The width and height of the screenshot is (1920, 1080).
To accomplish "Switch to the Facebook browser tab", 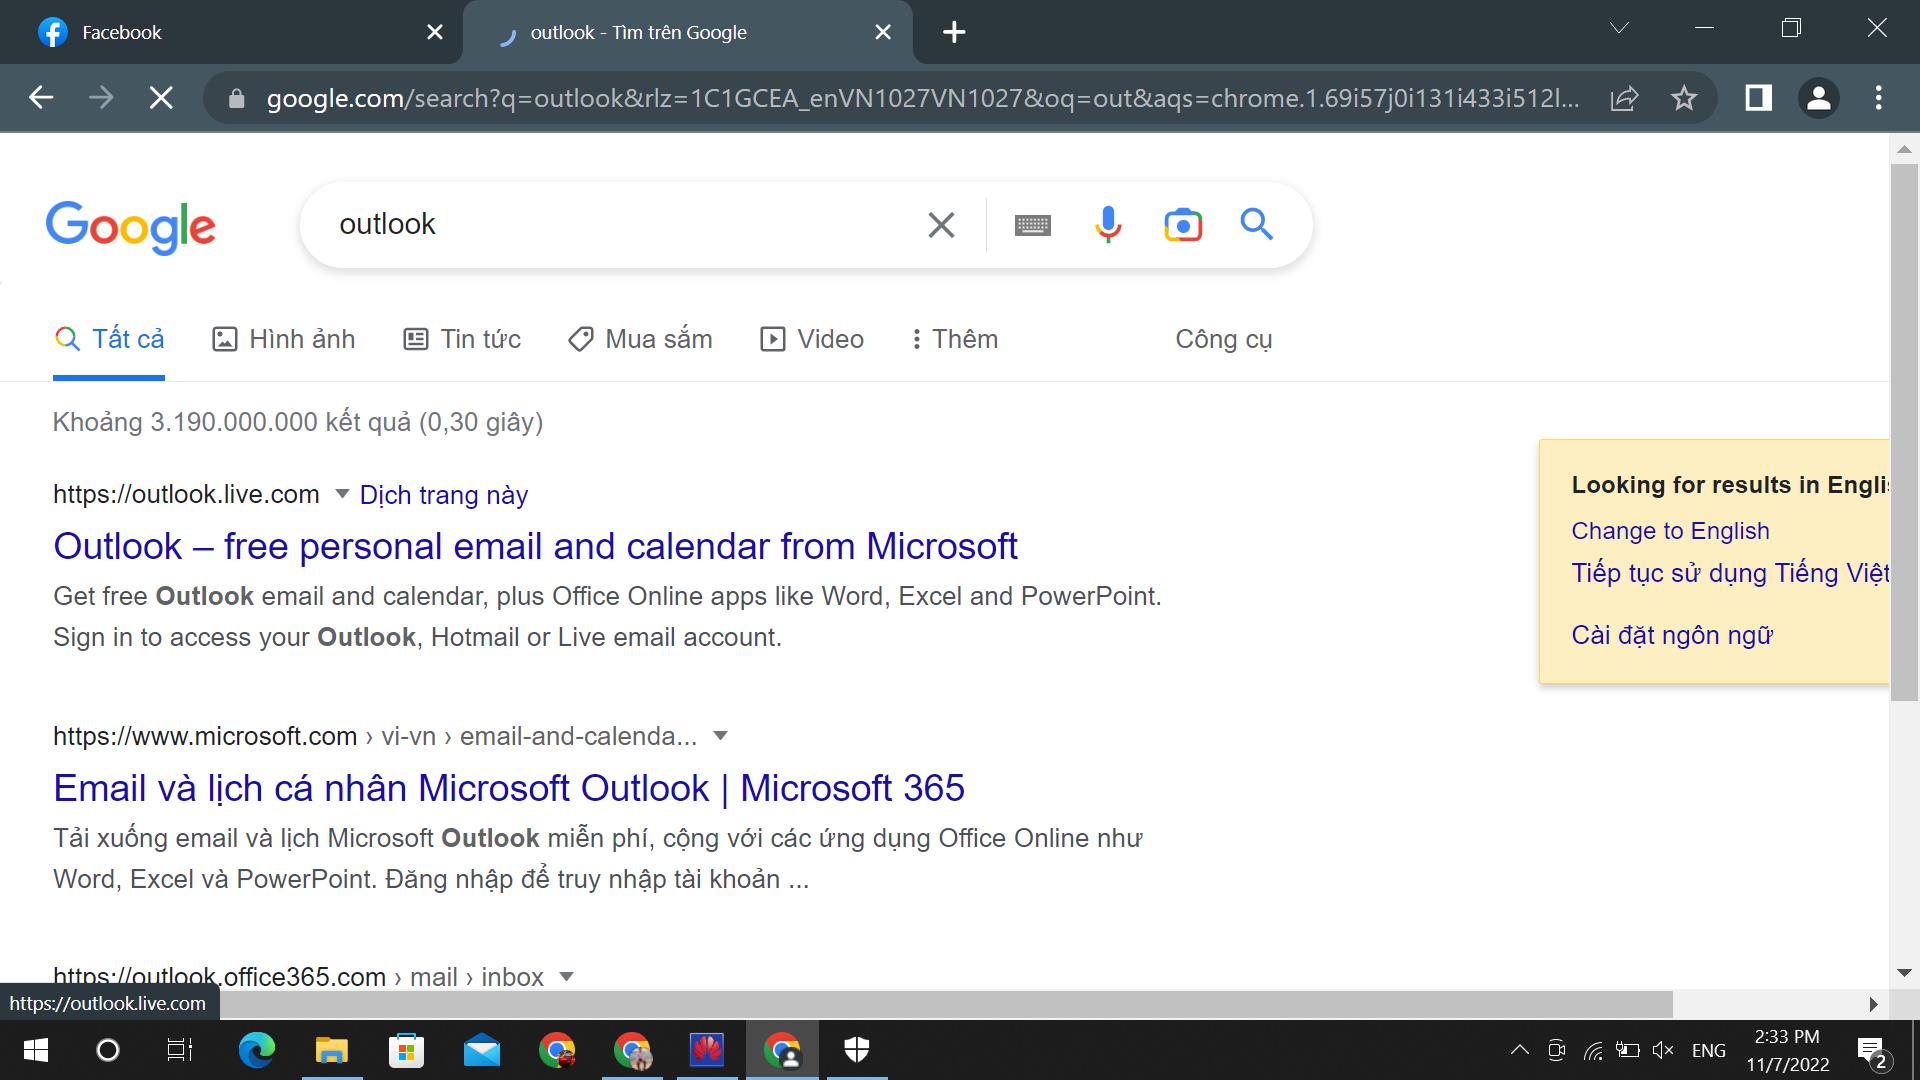I will click(230, 32).
